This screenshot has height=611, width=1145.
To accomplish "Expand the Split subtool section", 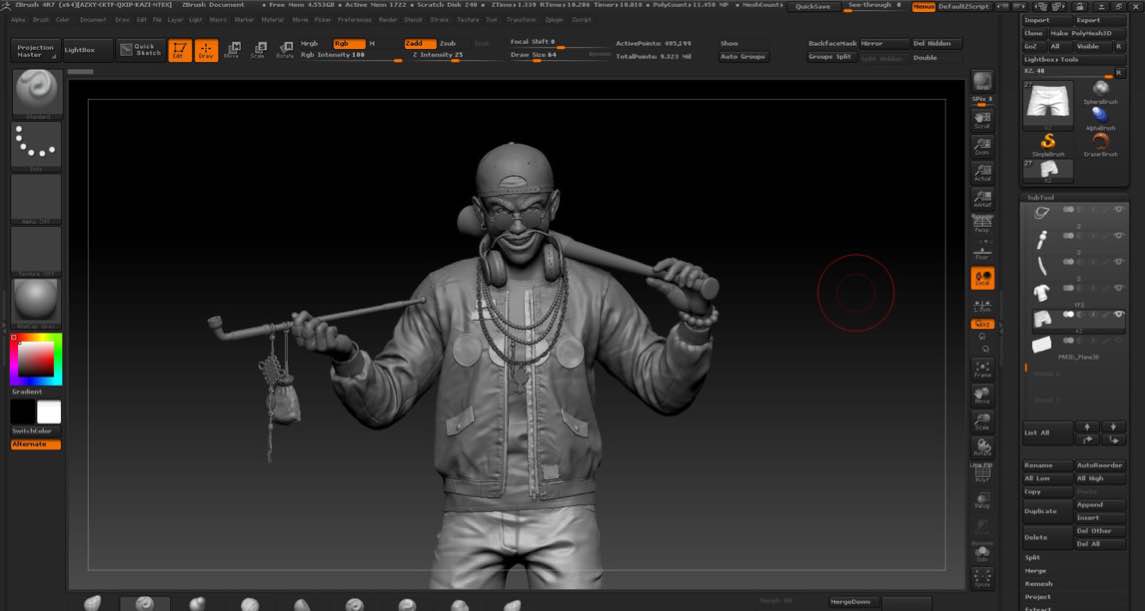I will [x=1033, y=558].
